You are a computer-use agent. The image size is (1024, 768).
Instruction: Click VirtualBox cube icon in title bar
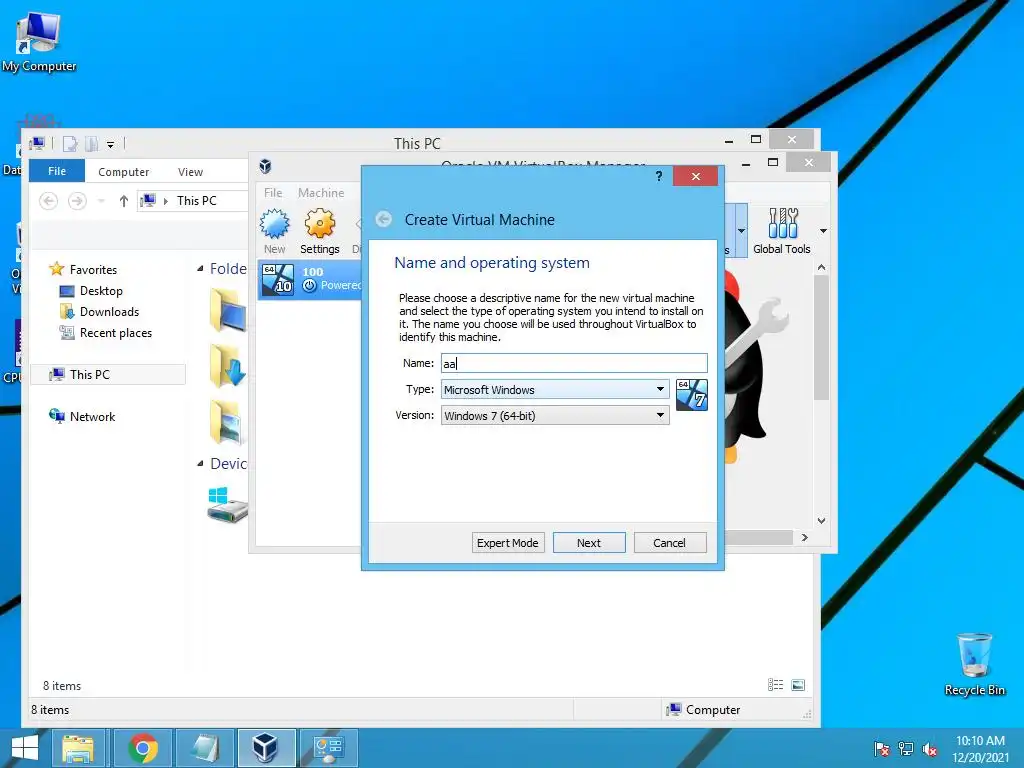(x=265, y=166)
